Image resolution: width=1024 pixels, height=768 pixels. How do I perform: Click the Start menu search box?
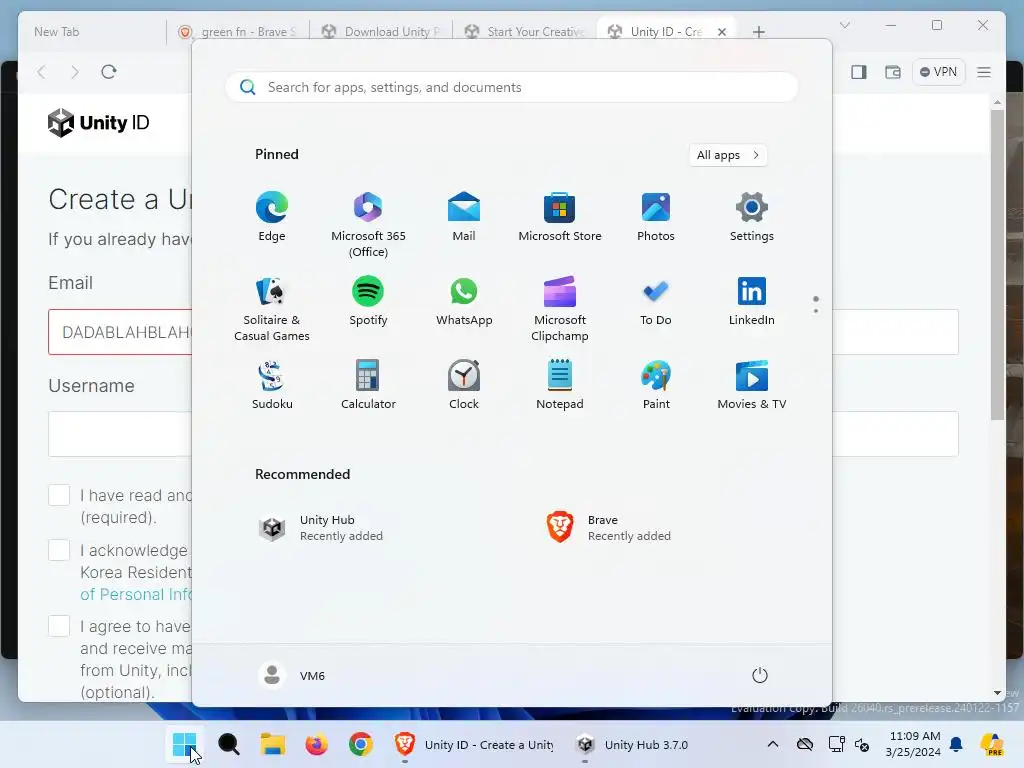click(511, 87)
